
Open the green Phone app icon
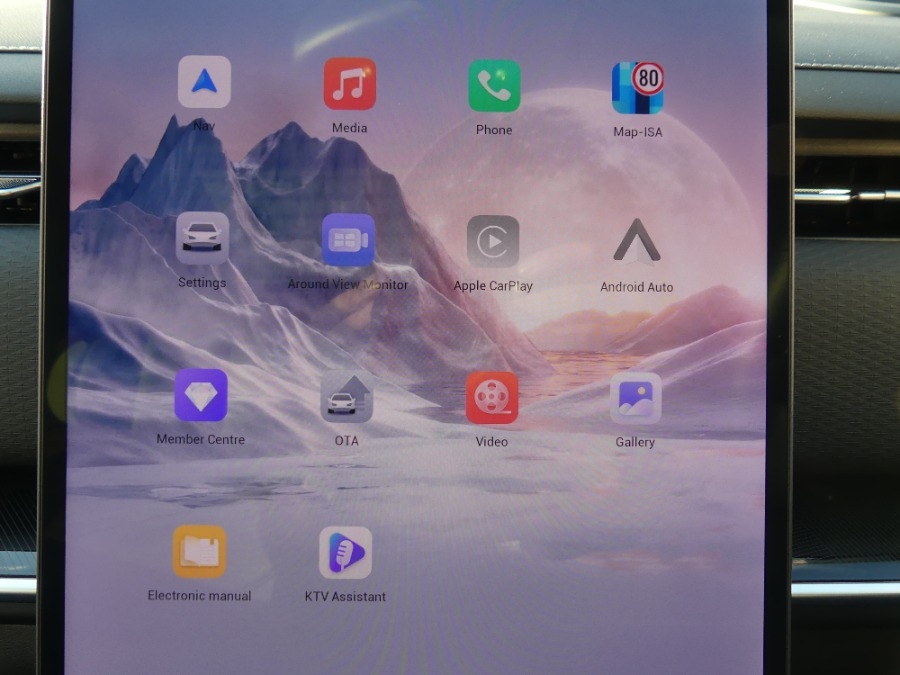(494, 86)
